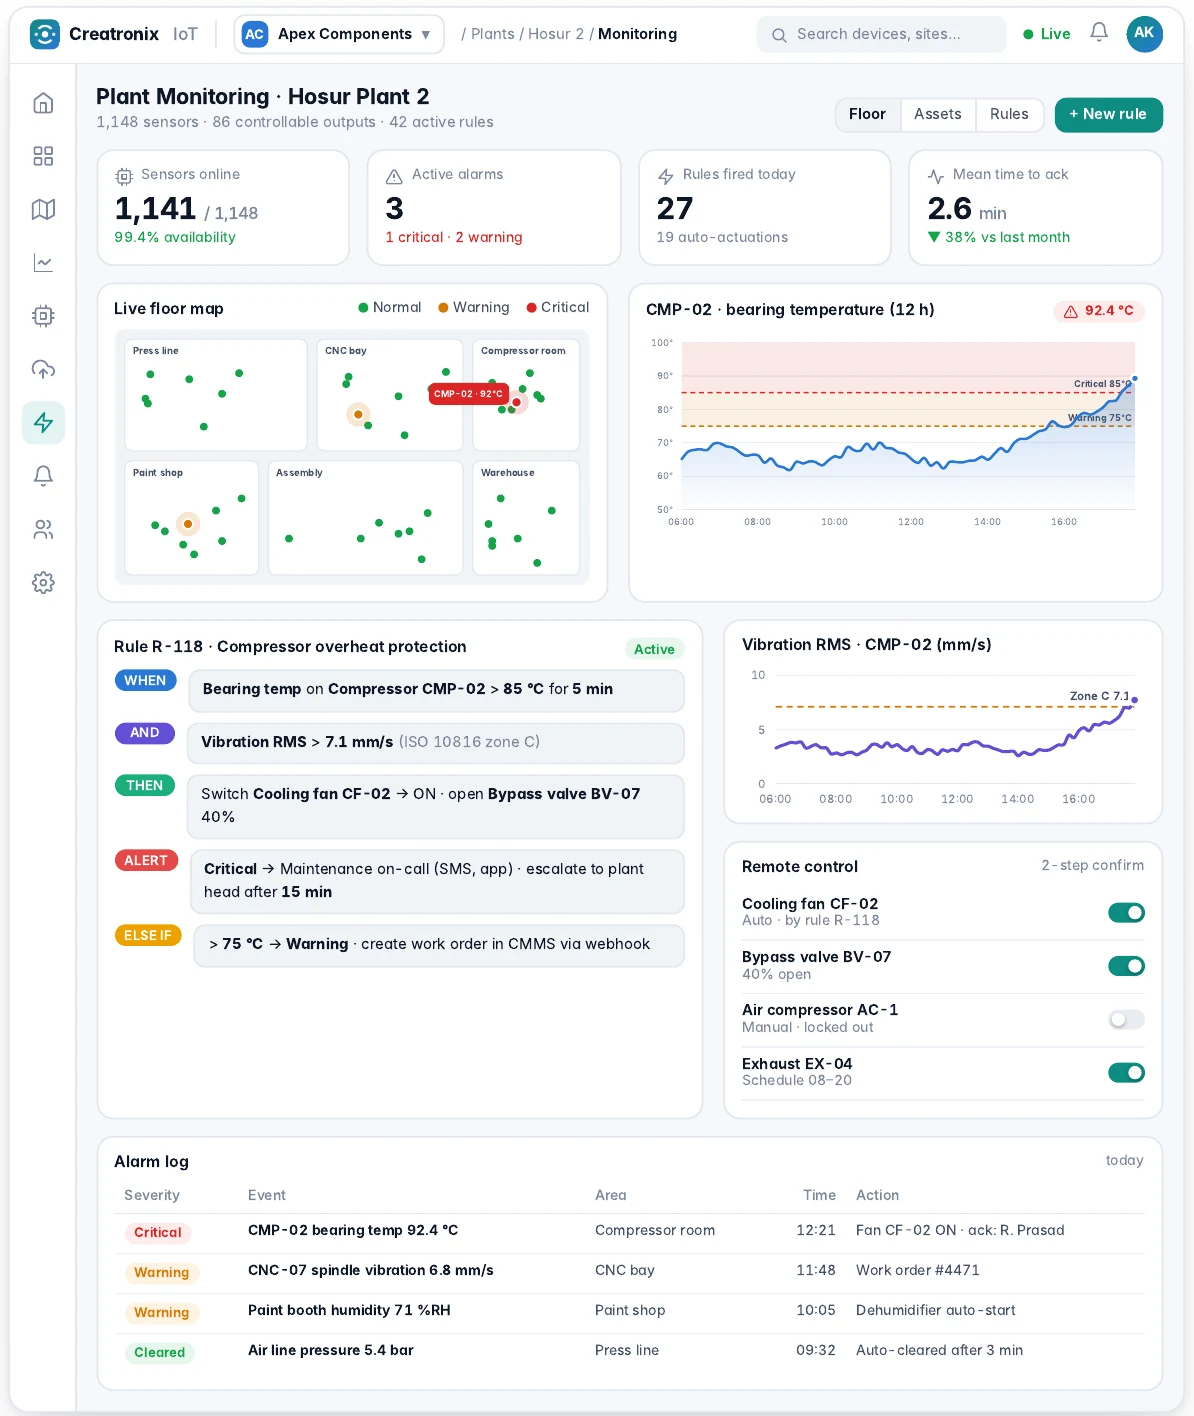Select the lightning bolt automation icon
1194x1416 pixels.
43,423
